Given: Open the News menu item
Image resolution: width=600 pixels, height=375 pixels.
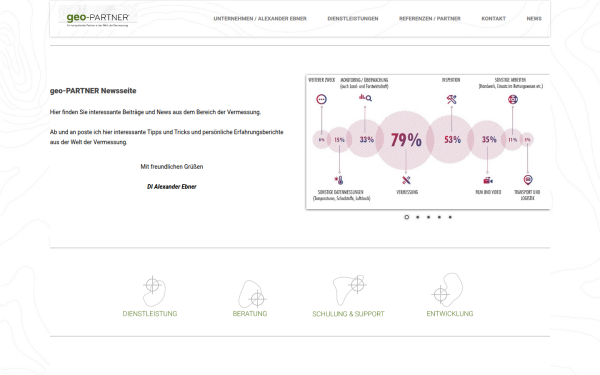Looking at the screenshot, I should [x=534, y=18].
